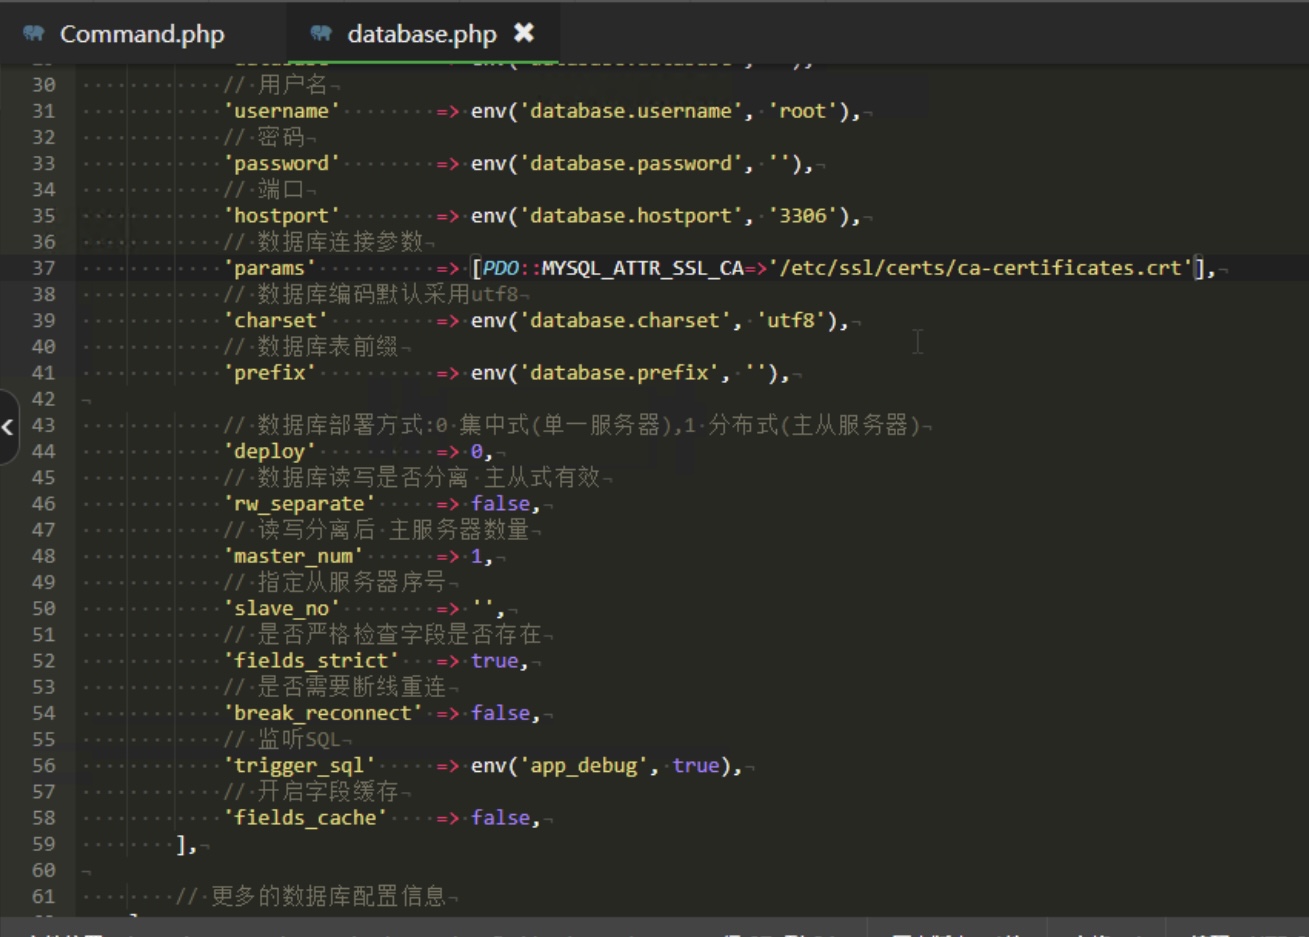Click line number 37 in the gutter

tap(44, 268)
